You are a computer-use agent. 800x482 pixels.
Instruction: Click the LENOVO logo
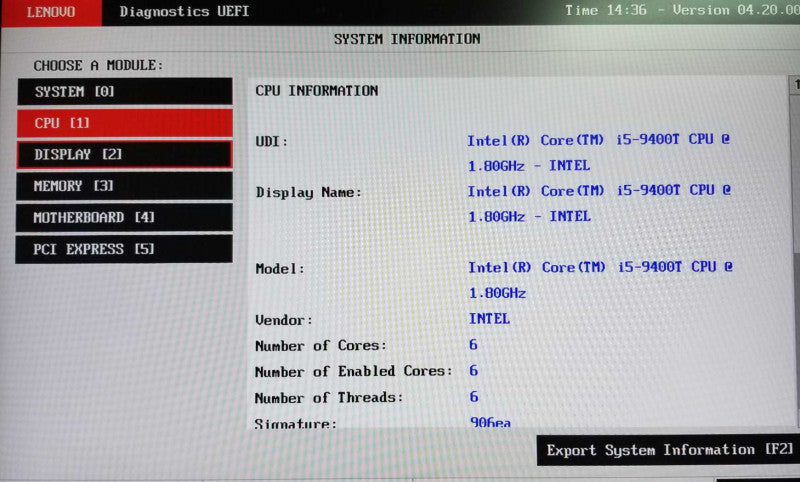click(x=51, y=12)
